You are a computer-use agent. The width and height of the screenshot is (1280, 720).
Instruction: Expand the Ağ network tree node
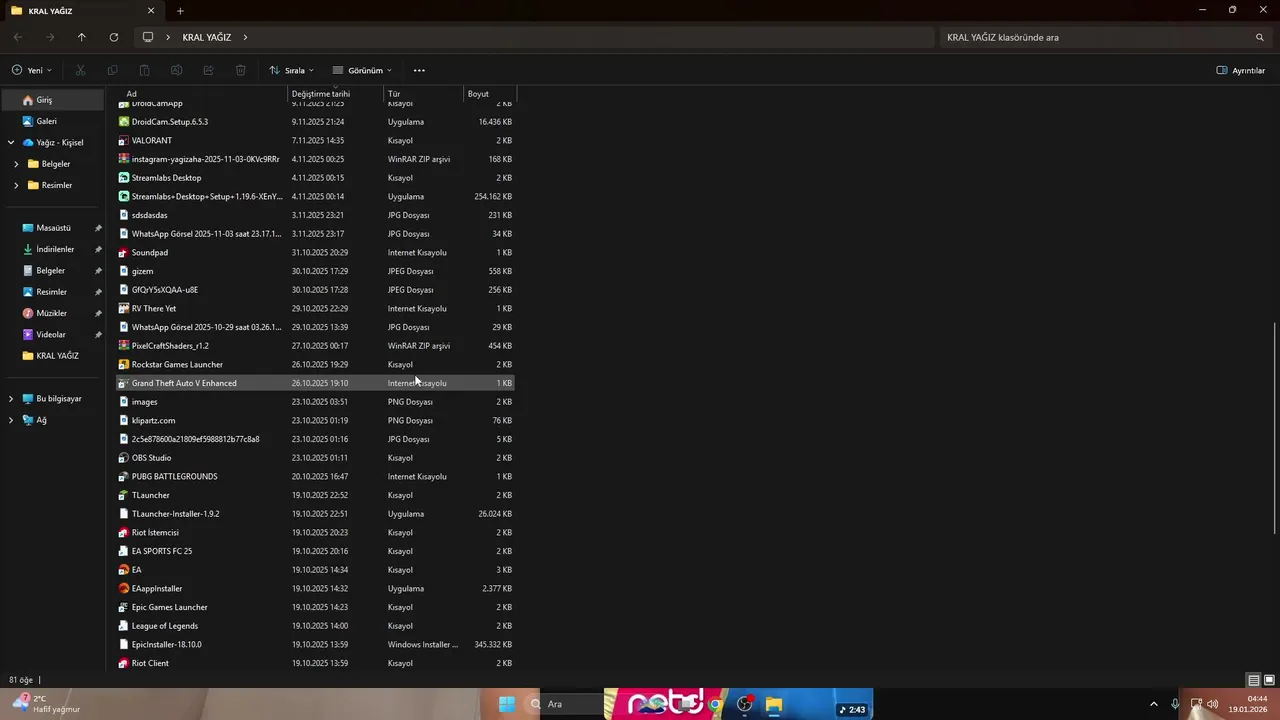point(11,420)
